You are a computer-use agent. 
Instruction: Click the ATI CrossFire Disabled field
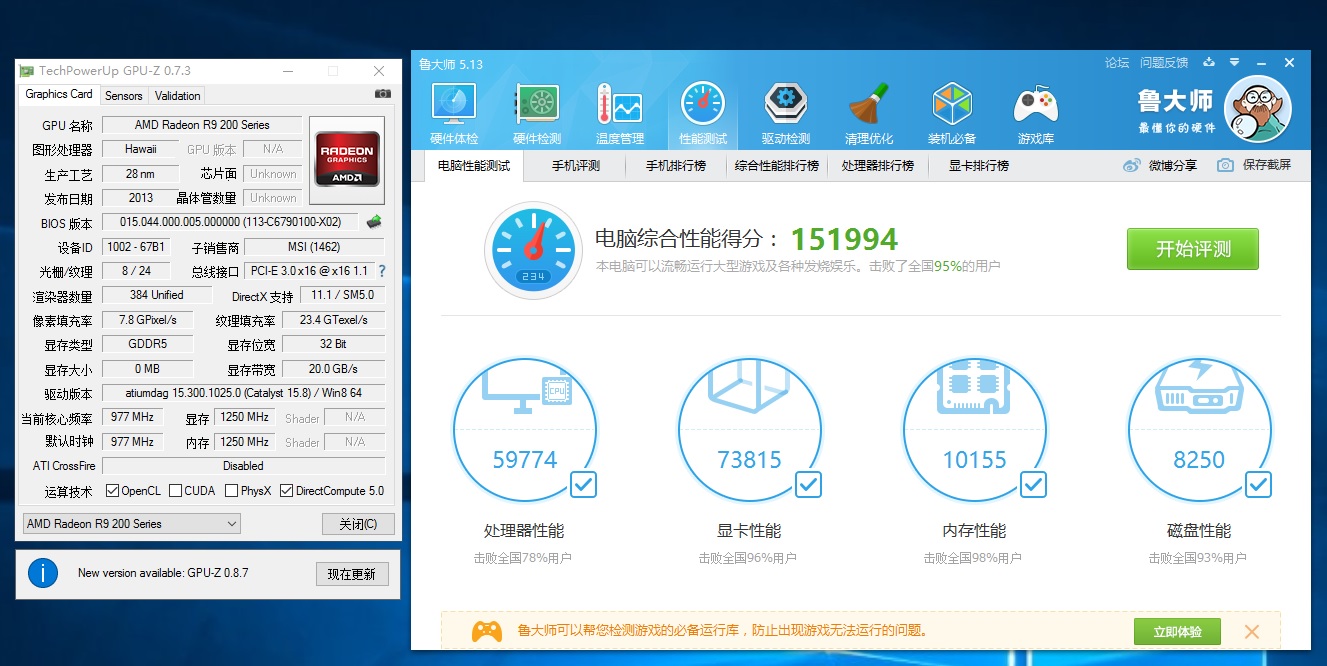click(244, 466)
